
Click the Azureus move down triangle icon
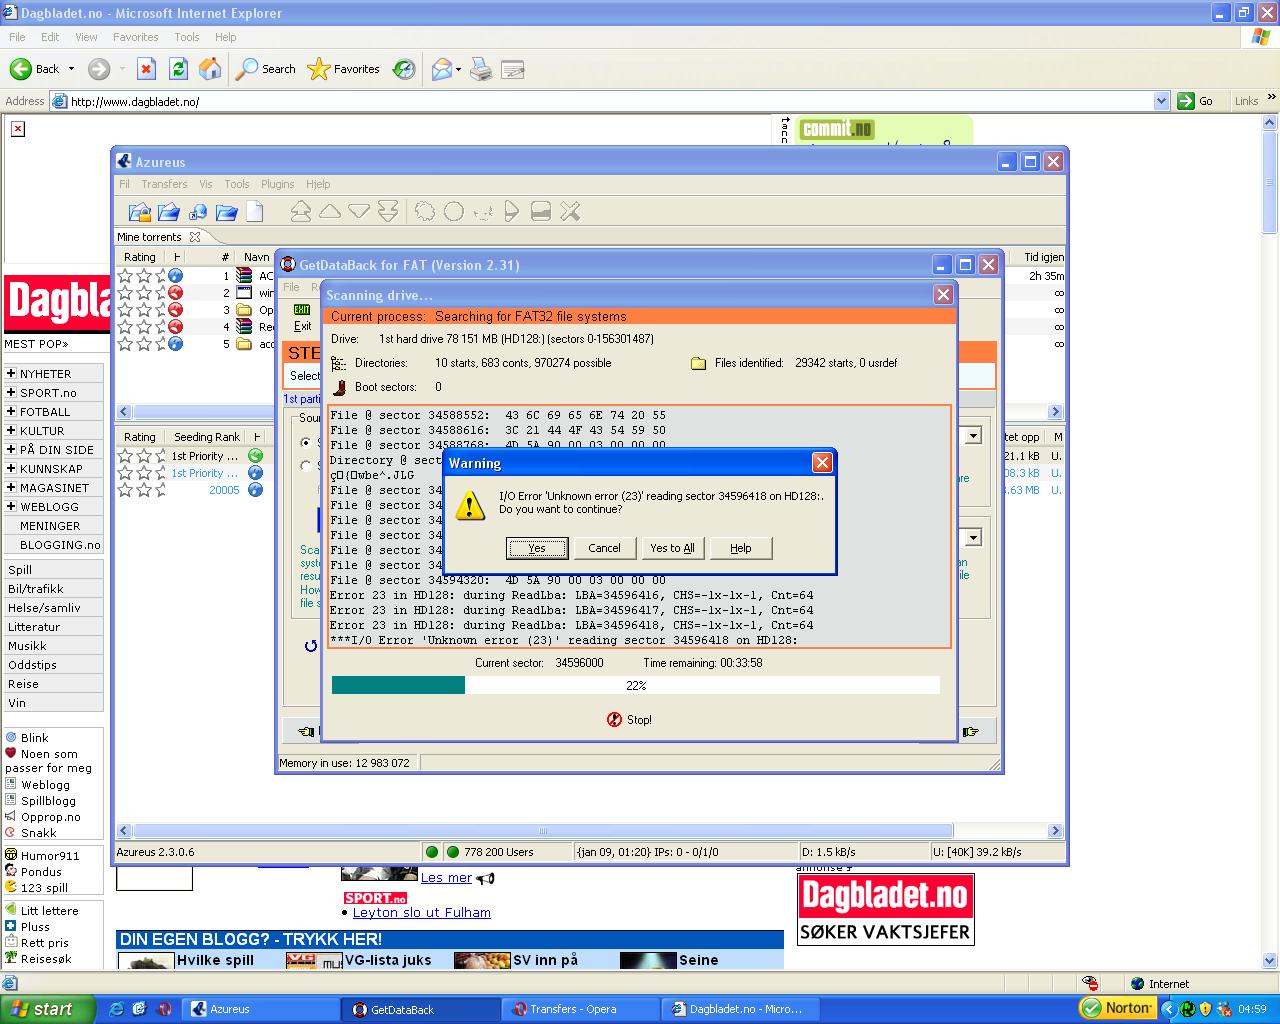(x=359, y=211)
